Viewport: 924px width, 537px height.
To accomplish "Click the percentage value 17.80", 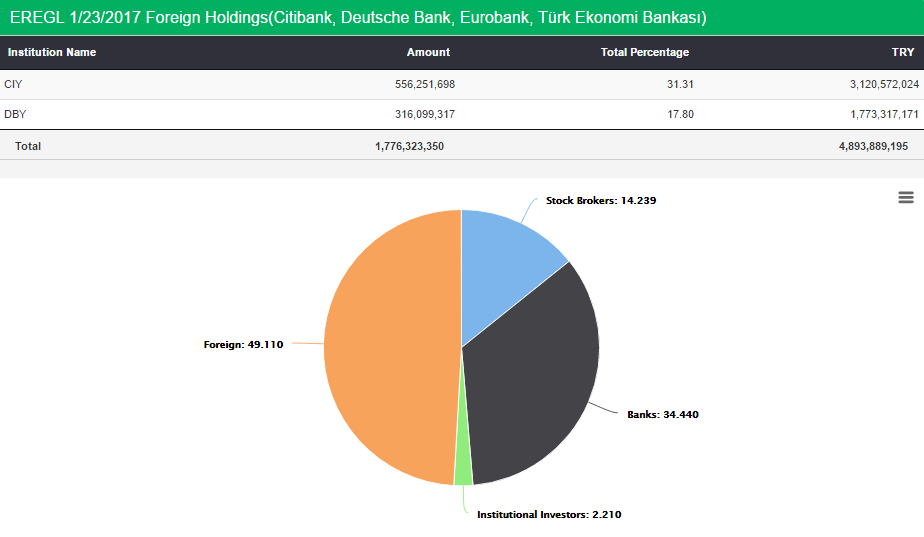I will pos(680,114).
